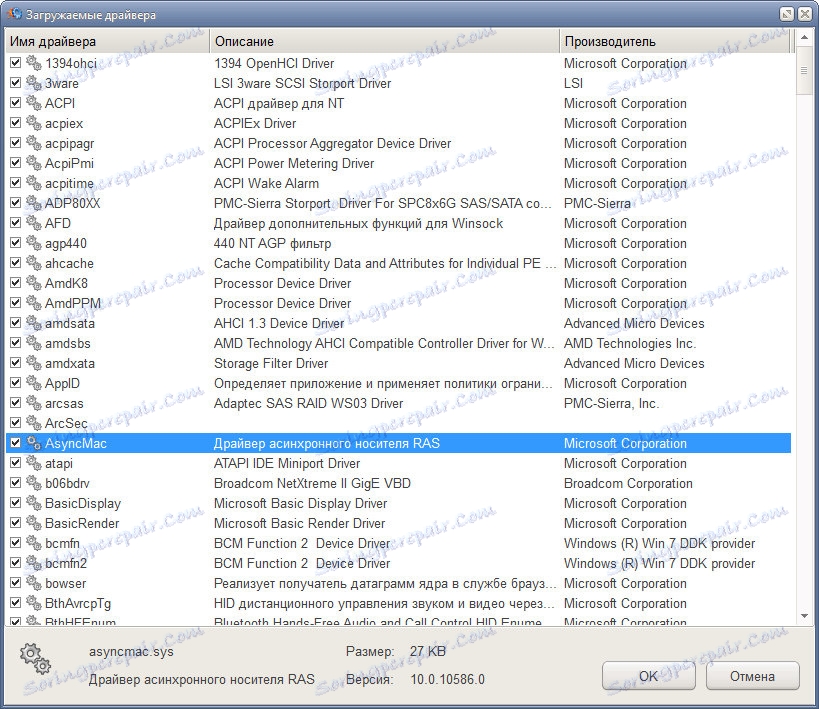Image resolution: width=819 pixels, height=709 pixels.
Task: Click the size value 27 KB
Action: point(428,652)
